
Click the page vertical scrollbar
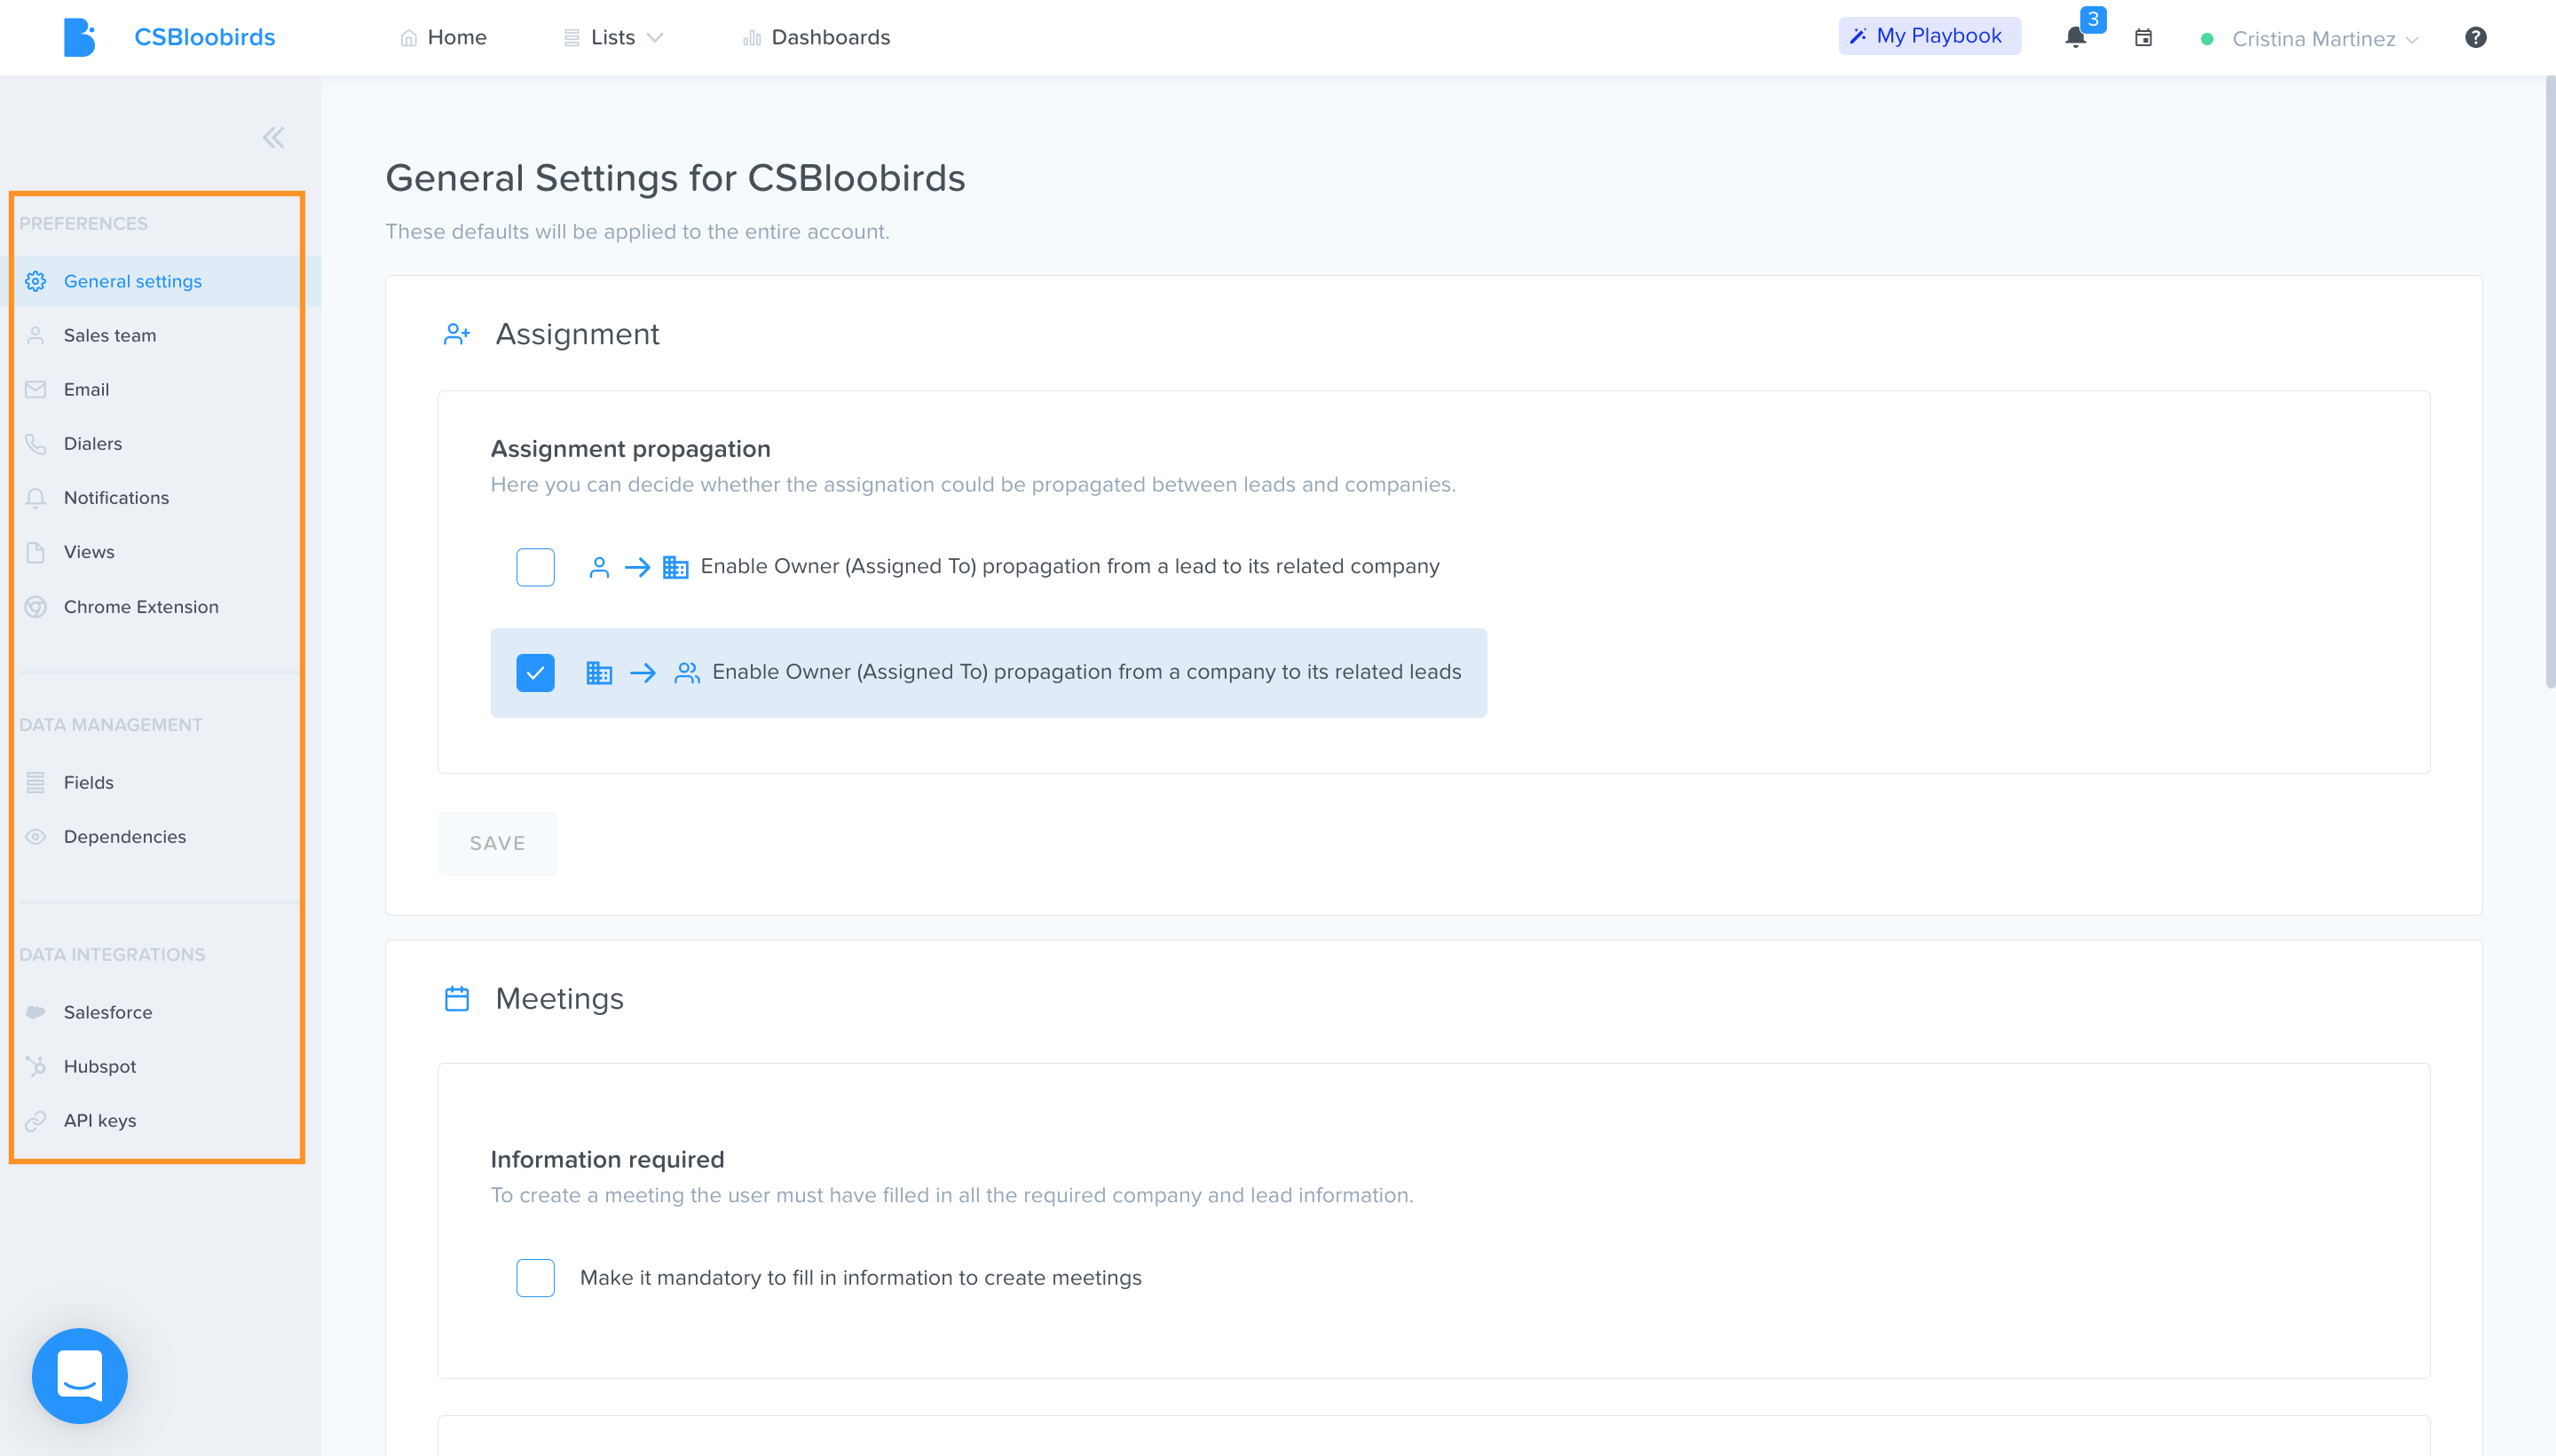[x=2549, y=385]
